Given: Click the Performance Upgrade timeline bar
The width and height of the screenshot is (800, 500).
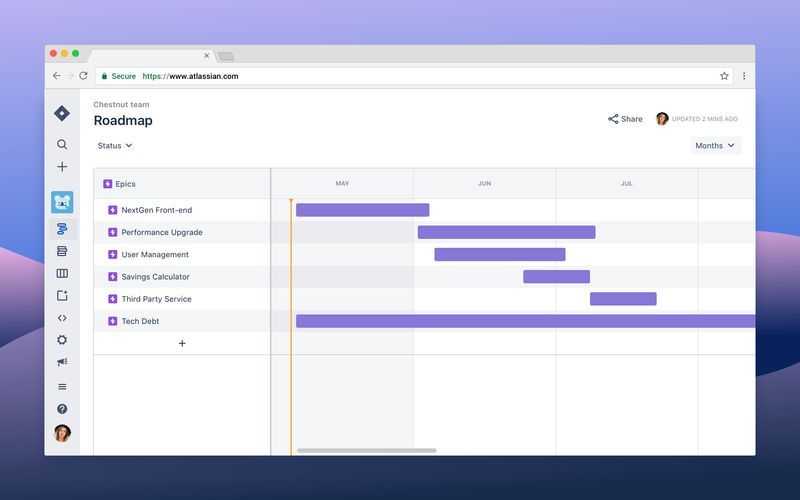Looking at the screenshot, I should click(506, 232).
